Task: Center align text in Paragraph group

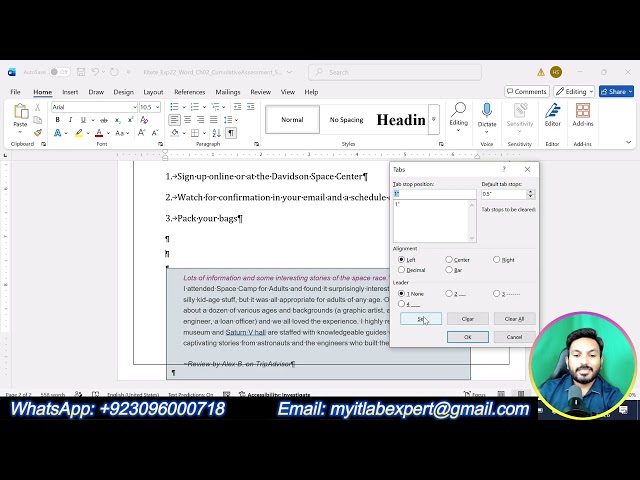Action: click(x=187, y=120)
